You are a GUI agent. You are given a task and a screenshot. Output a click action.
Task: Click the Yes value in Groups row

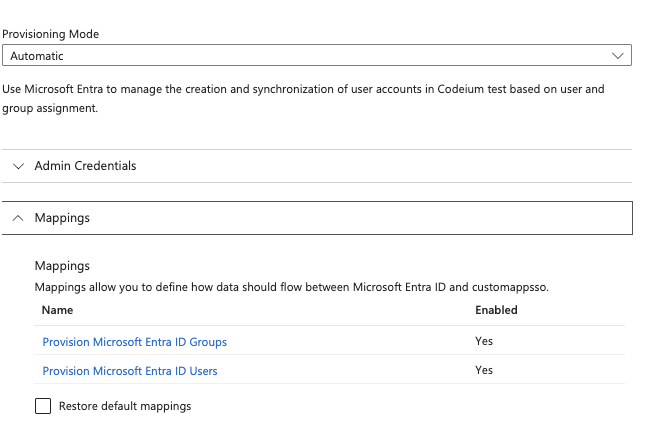click(484, 342)
